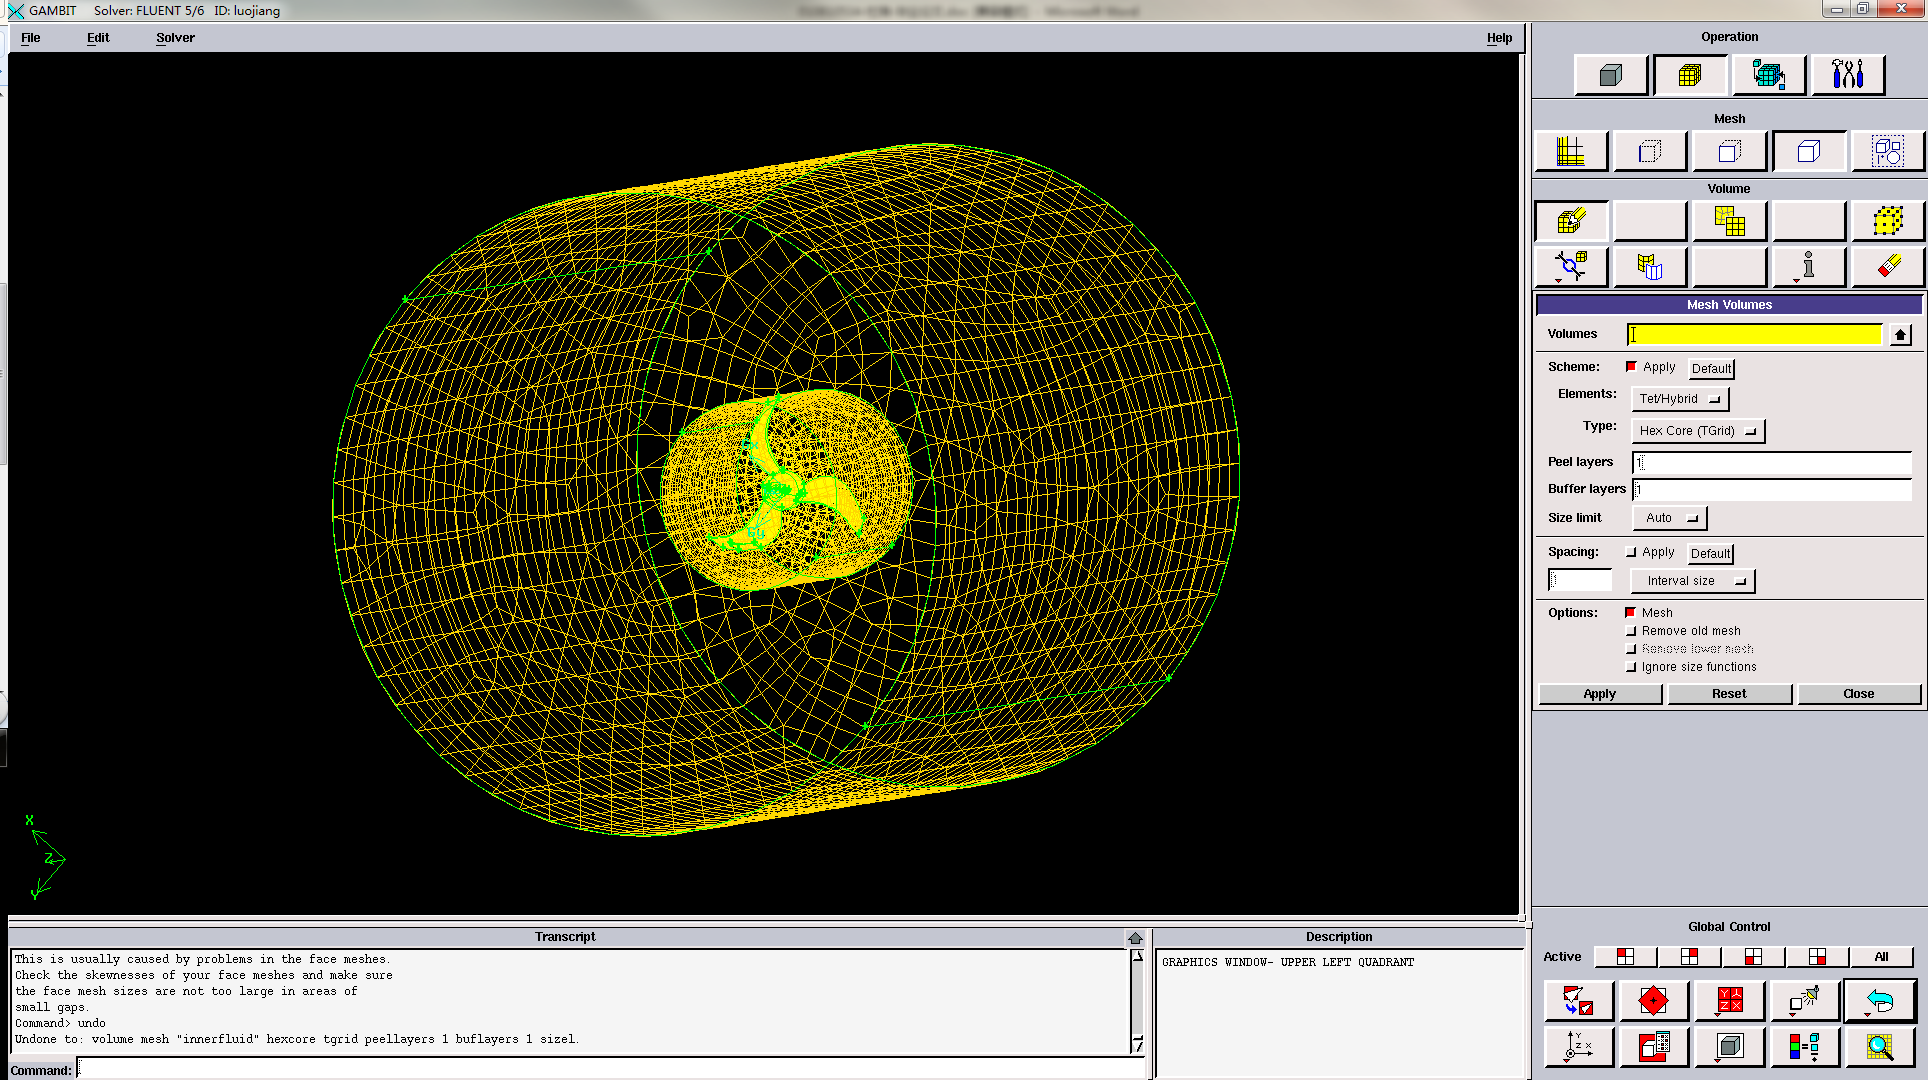Open the Summarize Volume Mesh info icon
The image size is (1928, 1080).
[x=1808, y=267]
